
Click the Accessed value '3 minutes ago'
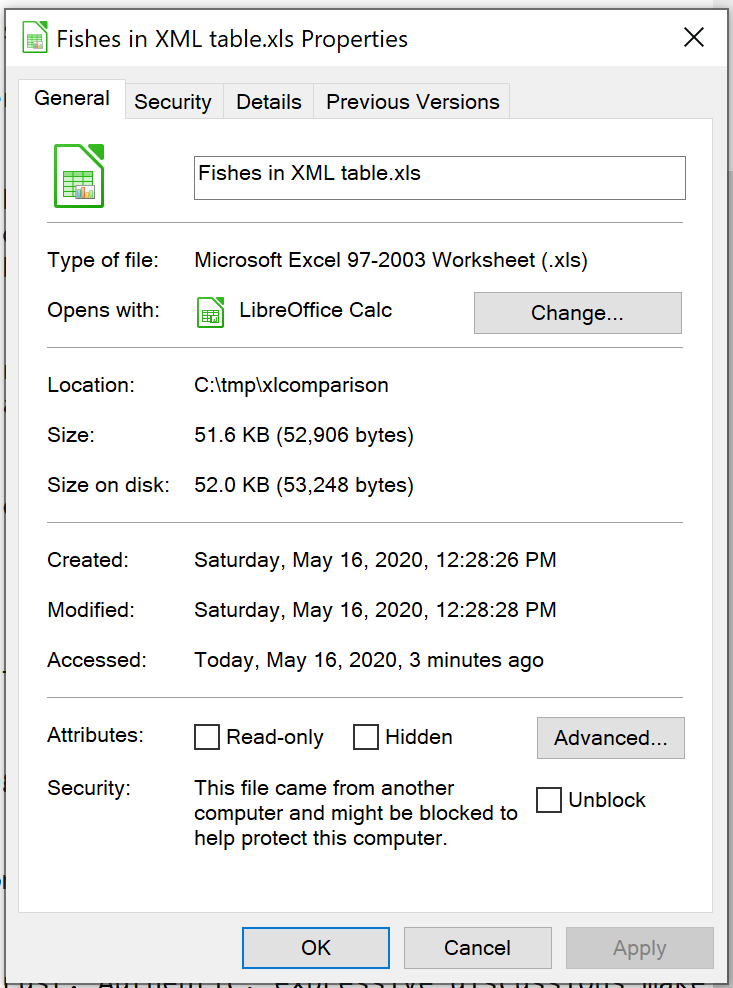(x=369, y=660)
